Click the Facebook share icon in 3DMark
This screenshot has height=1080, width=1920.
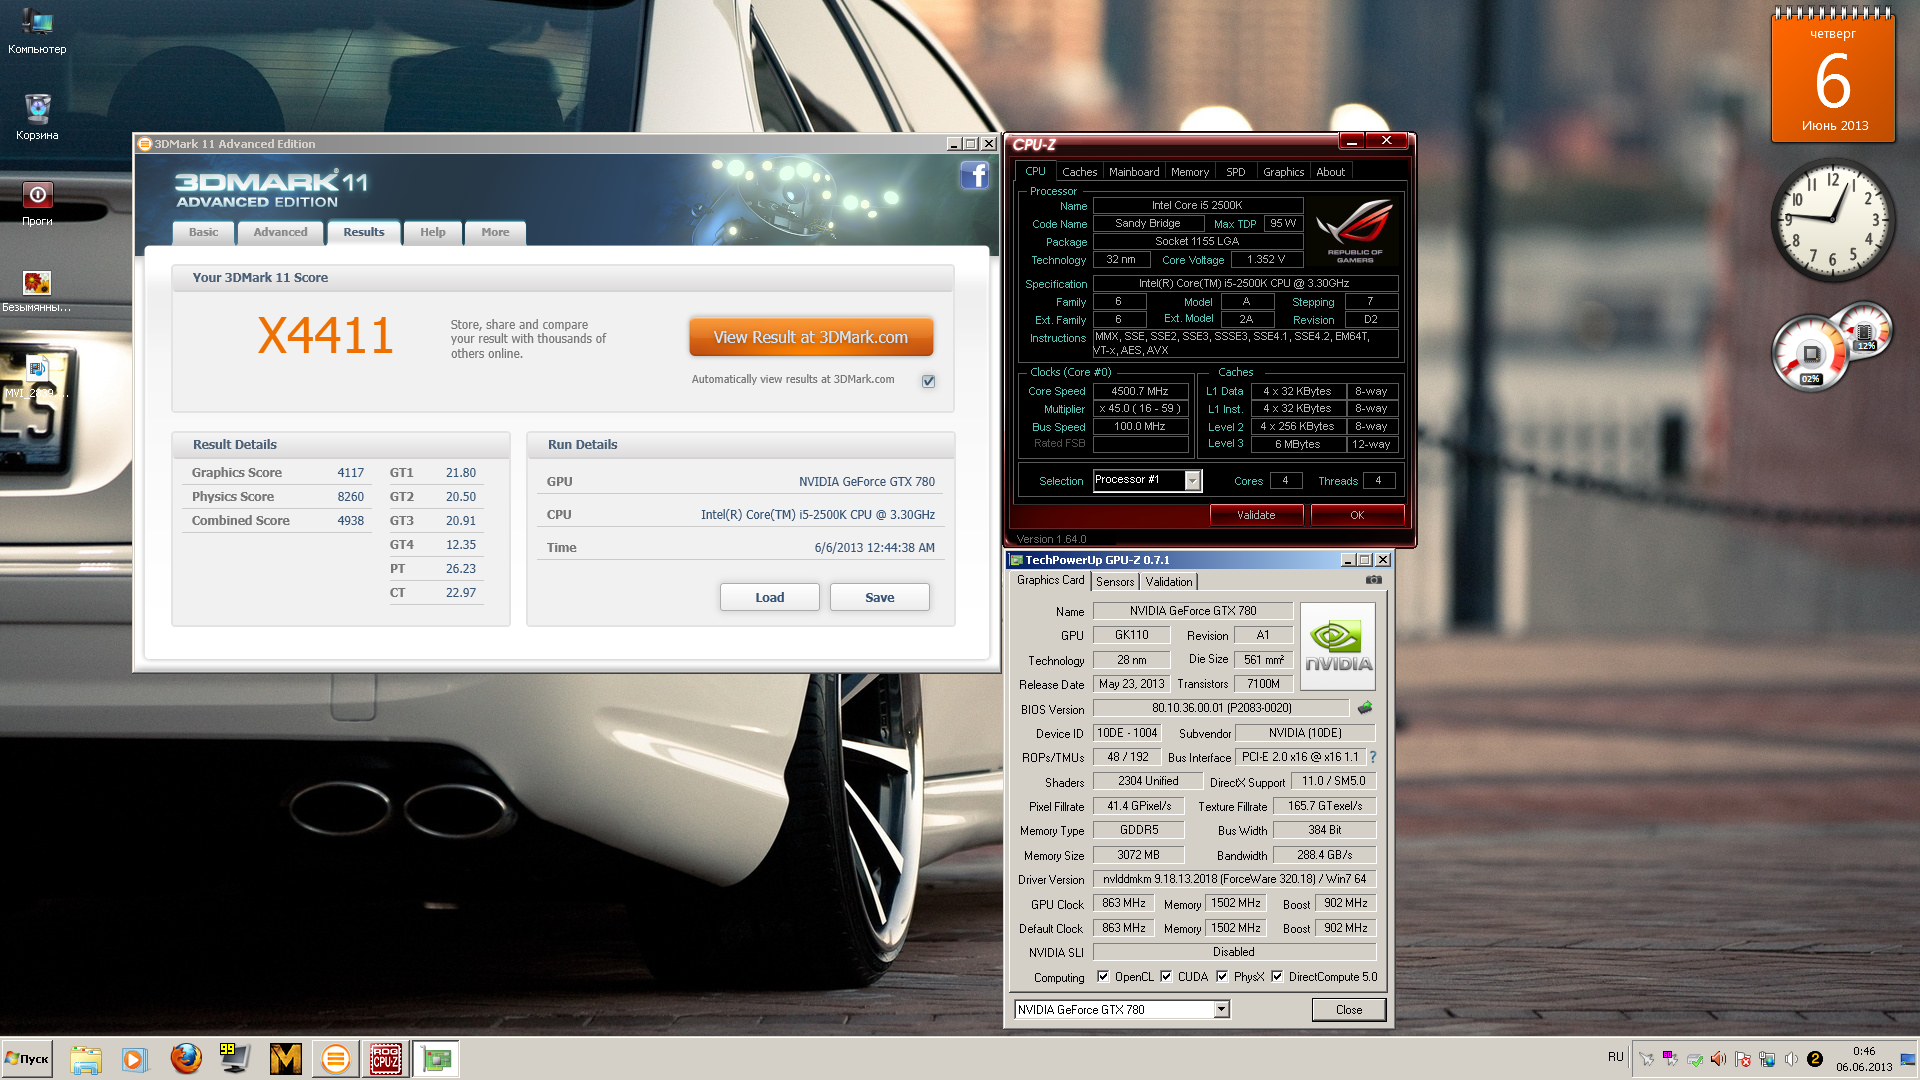[974, 176]
